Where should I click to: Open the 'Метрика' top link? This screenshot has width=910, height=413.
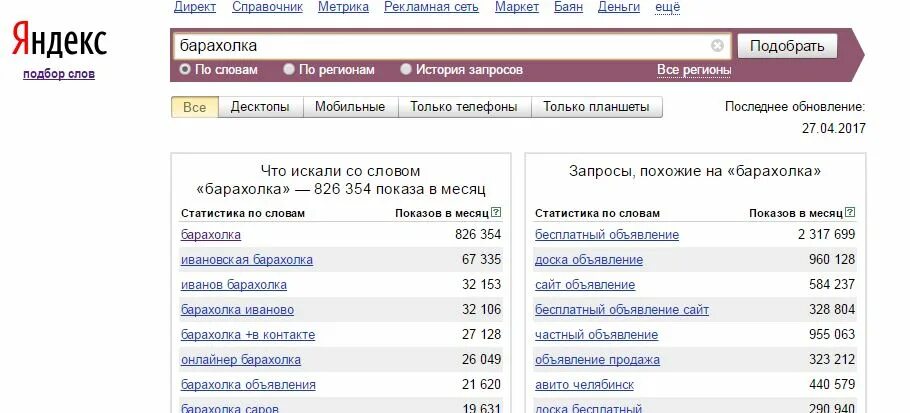click(344, 7)
